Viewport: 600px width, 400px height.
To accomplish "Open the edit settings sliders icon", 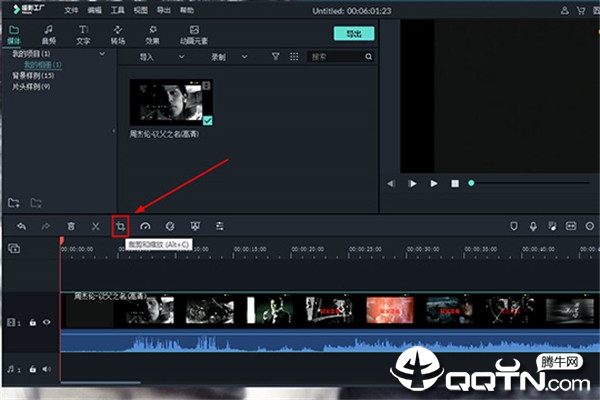I will point(220,226).
